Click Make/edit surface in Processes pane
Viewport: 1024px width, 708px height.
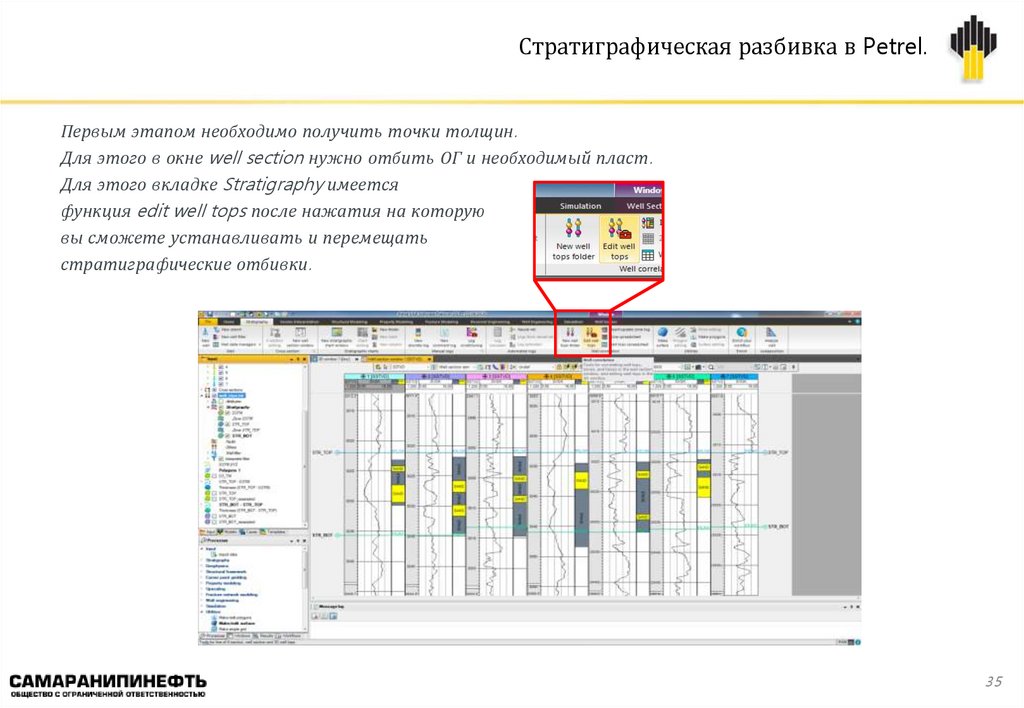(233, 623)
